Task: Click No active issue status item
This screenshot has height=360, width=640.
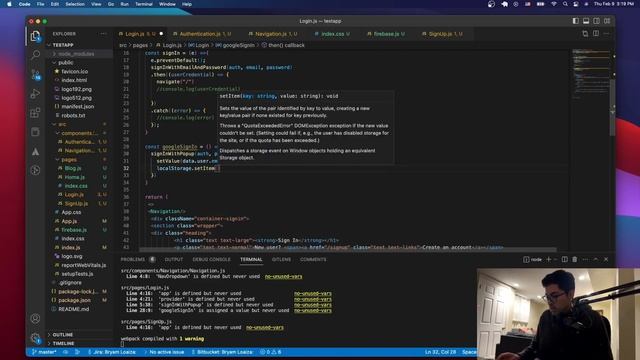Action: click(x=164, y=352)
